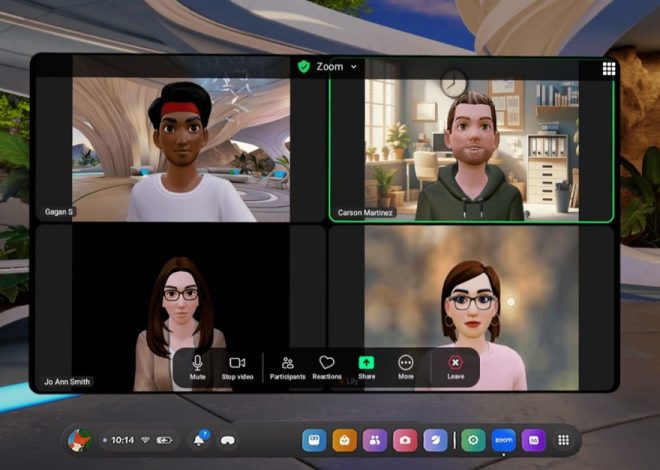Open the Reactions heart menu
The height and width of the screenshot is (470, 660).
pos(327,367)
